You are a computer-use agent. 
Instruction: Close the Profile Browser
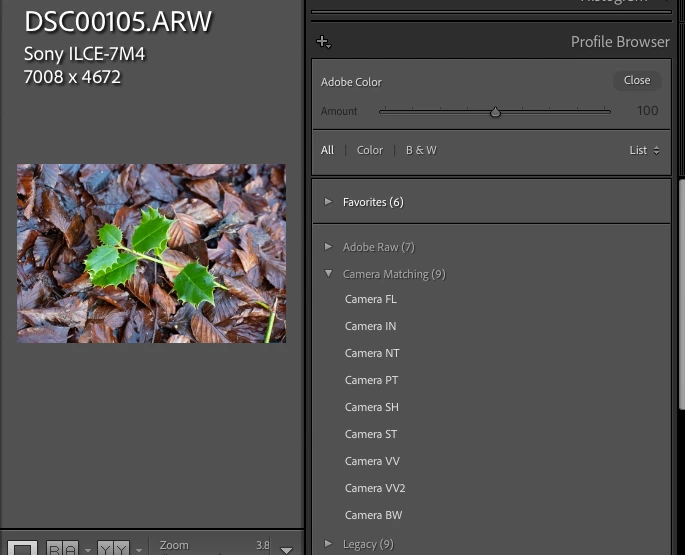637,80
